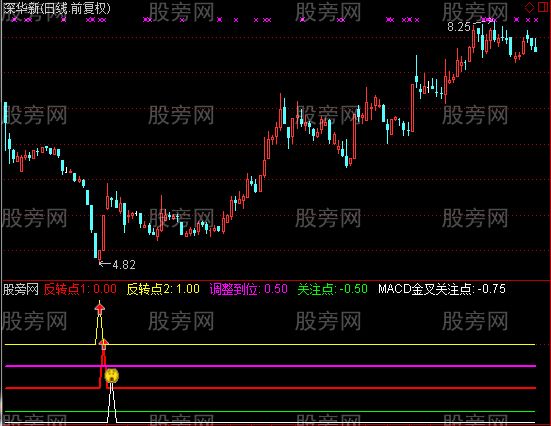Click the 调整到位: 0.50 indicator label

tap(248, 289)
